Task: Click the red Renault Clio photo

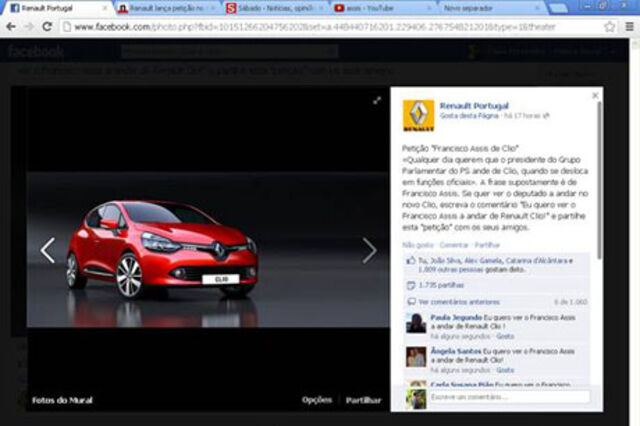Action: 208,249
